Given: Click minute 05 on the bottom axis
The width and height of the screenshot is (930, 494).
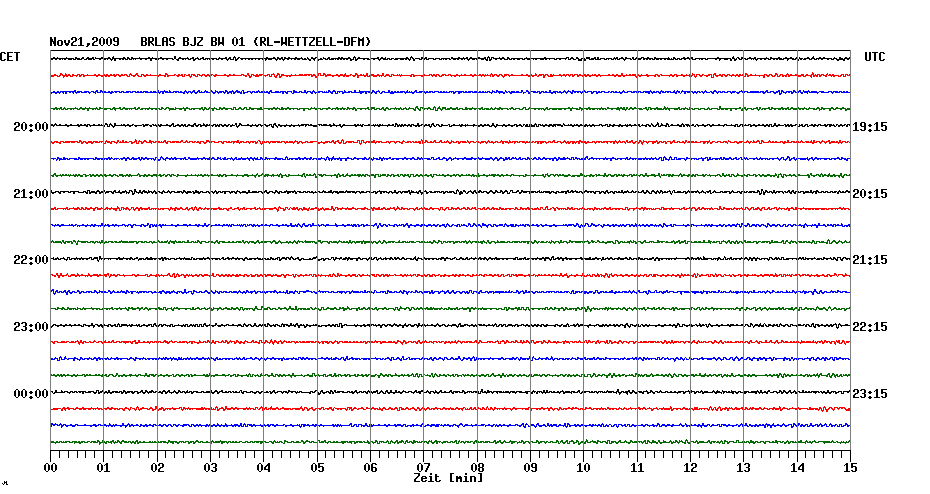Looking at the screenshot, I should pyautogui.click(x=317, y=467).
